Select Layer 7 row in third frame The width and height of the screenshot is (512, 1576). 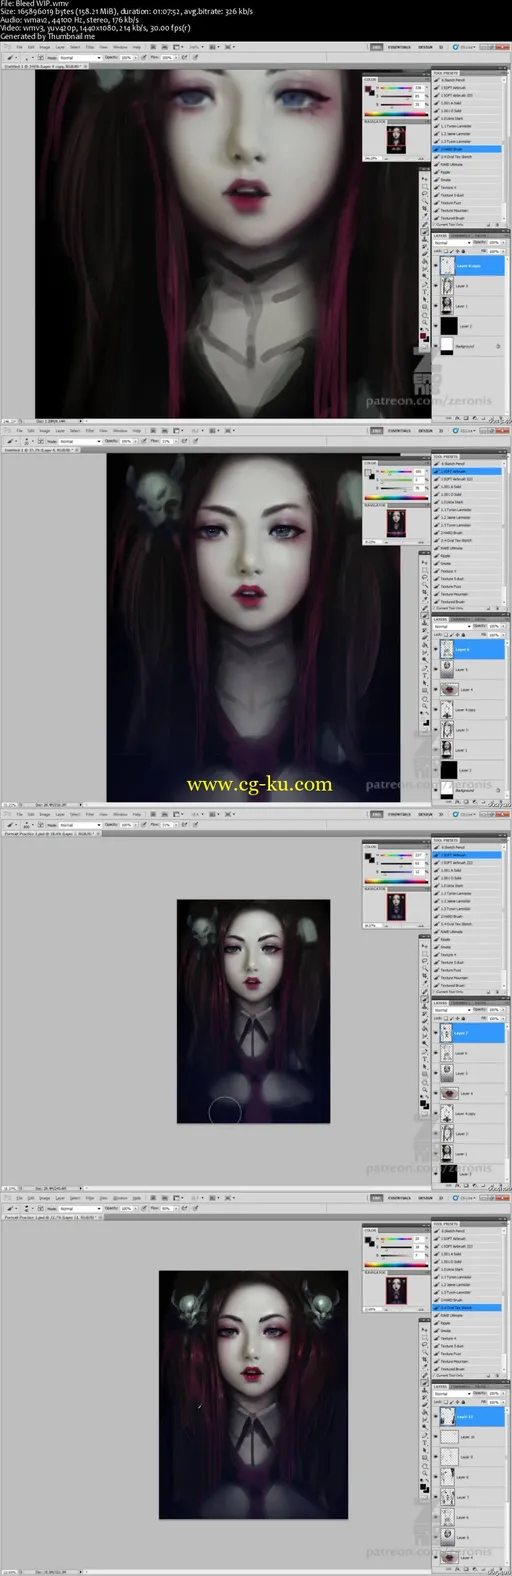[467, 1033]
